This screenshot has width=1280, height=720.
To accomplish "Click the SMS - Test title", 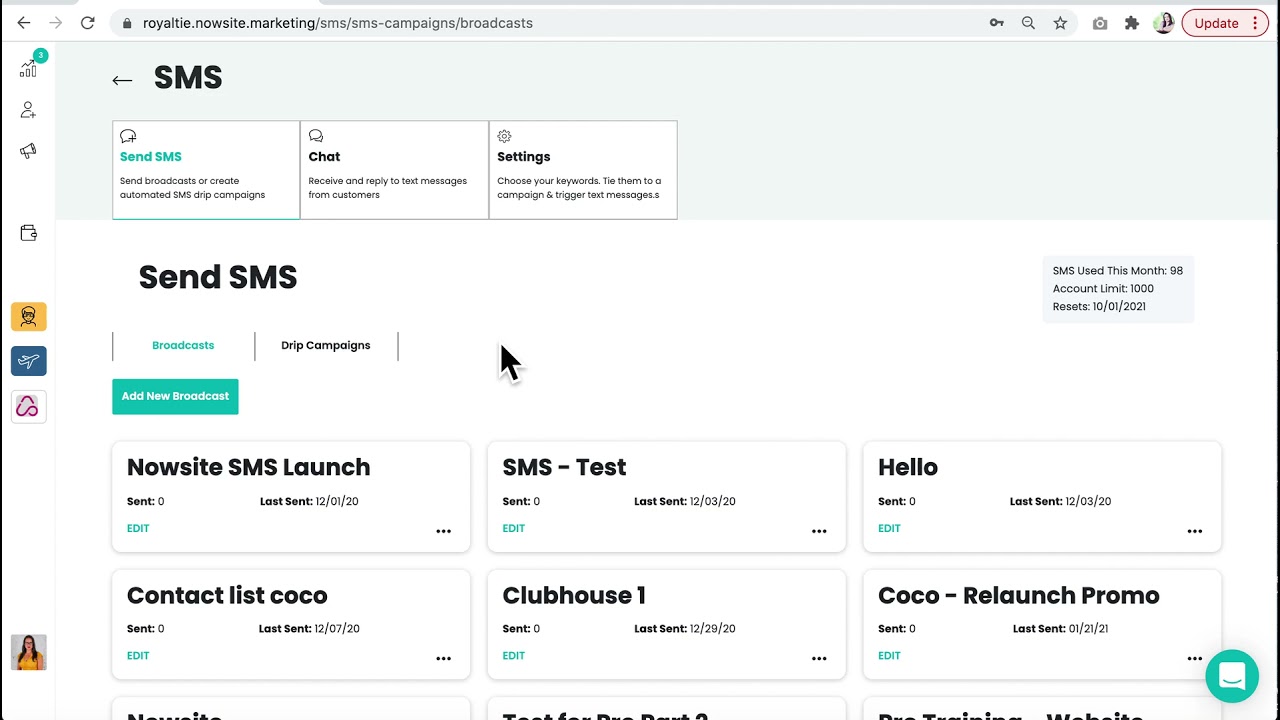I will pos(564,467).
